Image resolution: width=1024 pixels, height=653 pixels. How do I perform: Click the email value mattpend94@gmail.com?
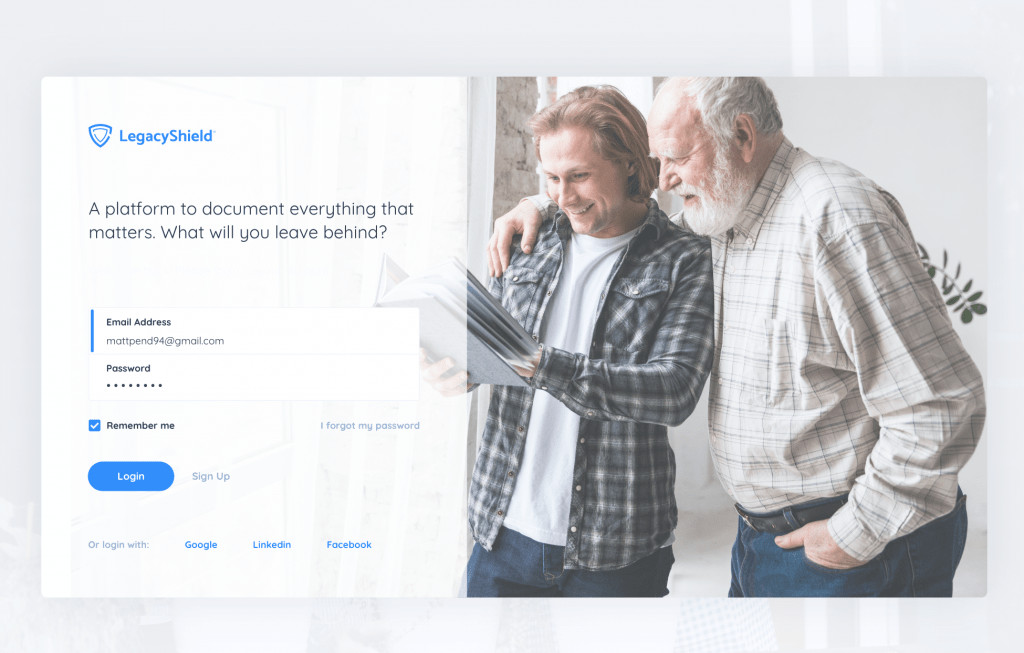(165, 341)
